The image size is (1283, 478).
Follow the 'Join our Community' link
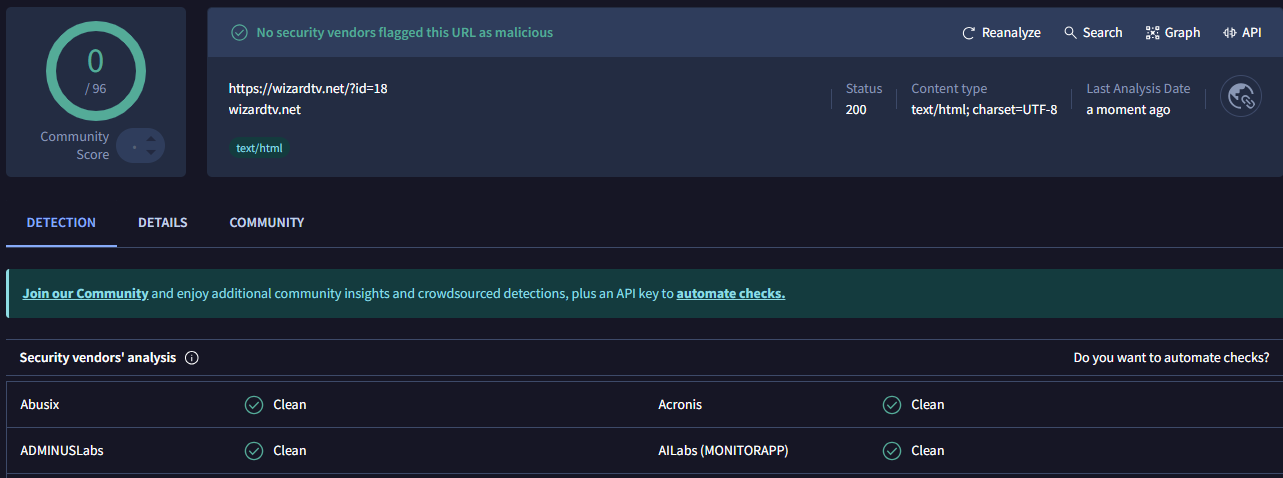(85, 294)
